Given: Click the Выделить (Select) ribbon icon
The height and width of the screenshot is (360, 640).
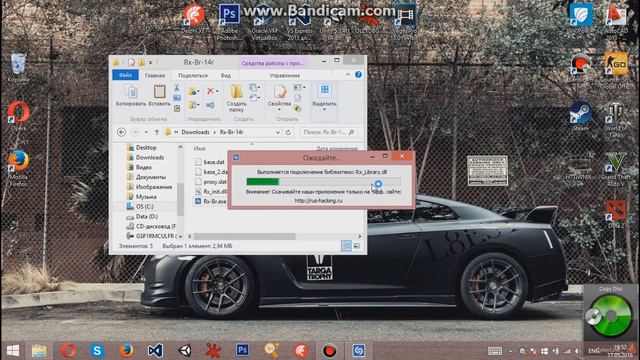Looking at the screenshot, I should (324, 95).
